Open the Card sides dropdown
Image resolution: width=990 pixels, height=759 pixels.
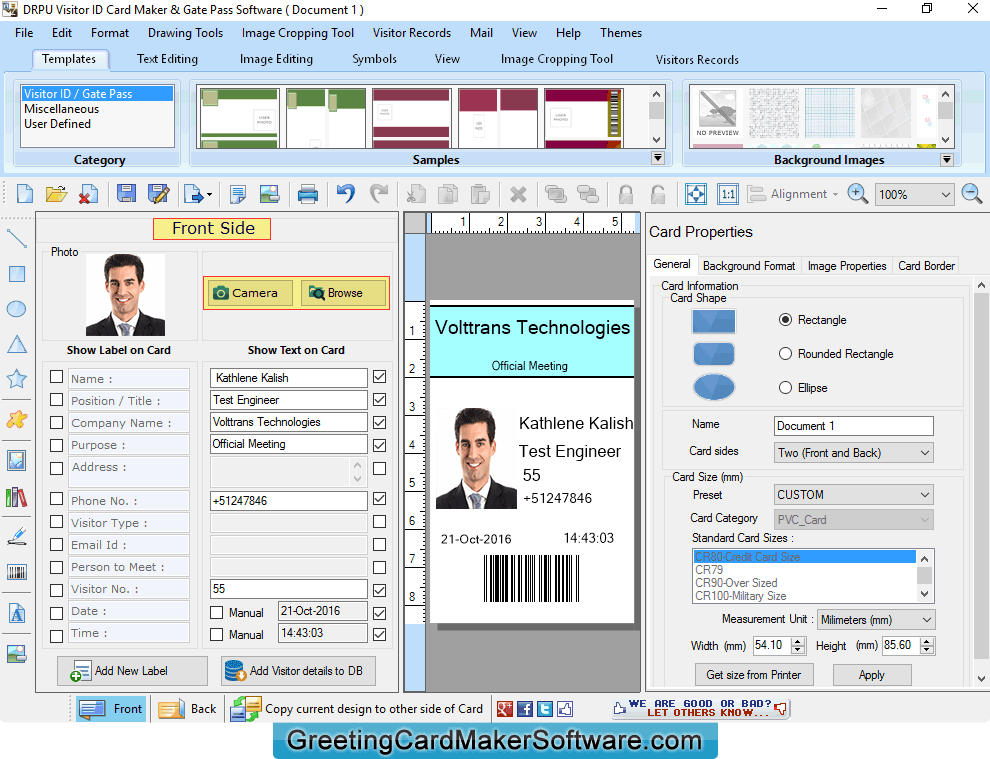854,453
